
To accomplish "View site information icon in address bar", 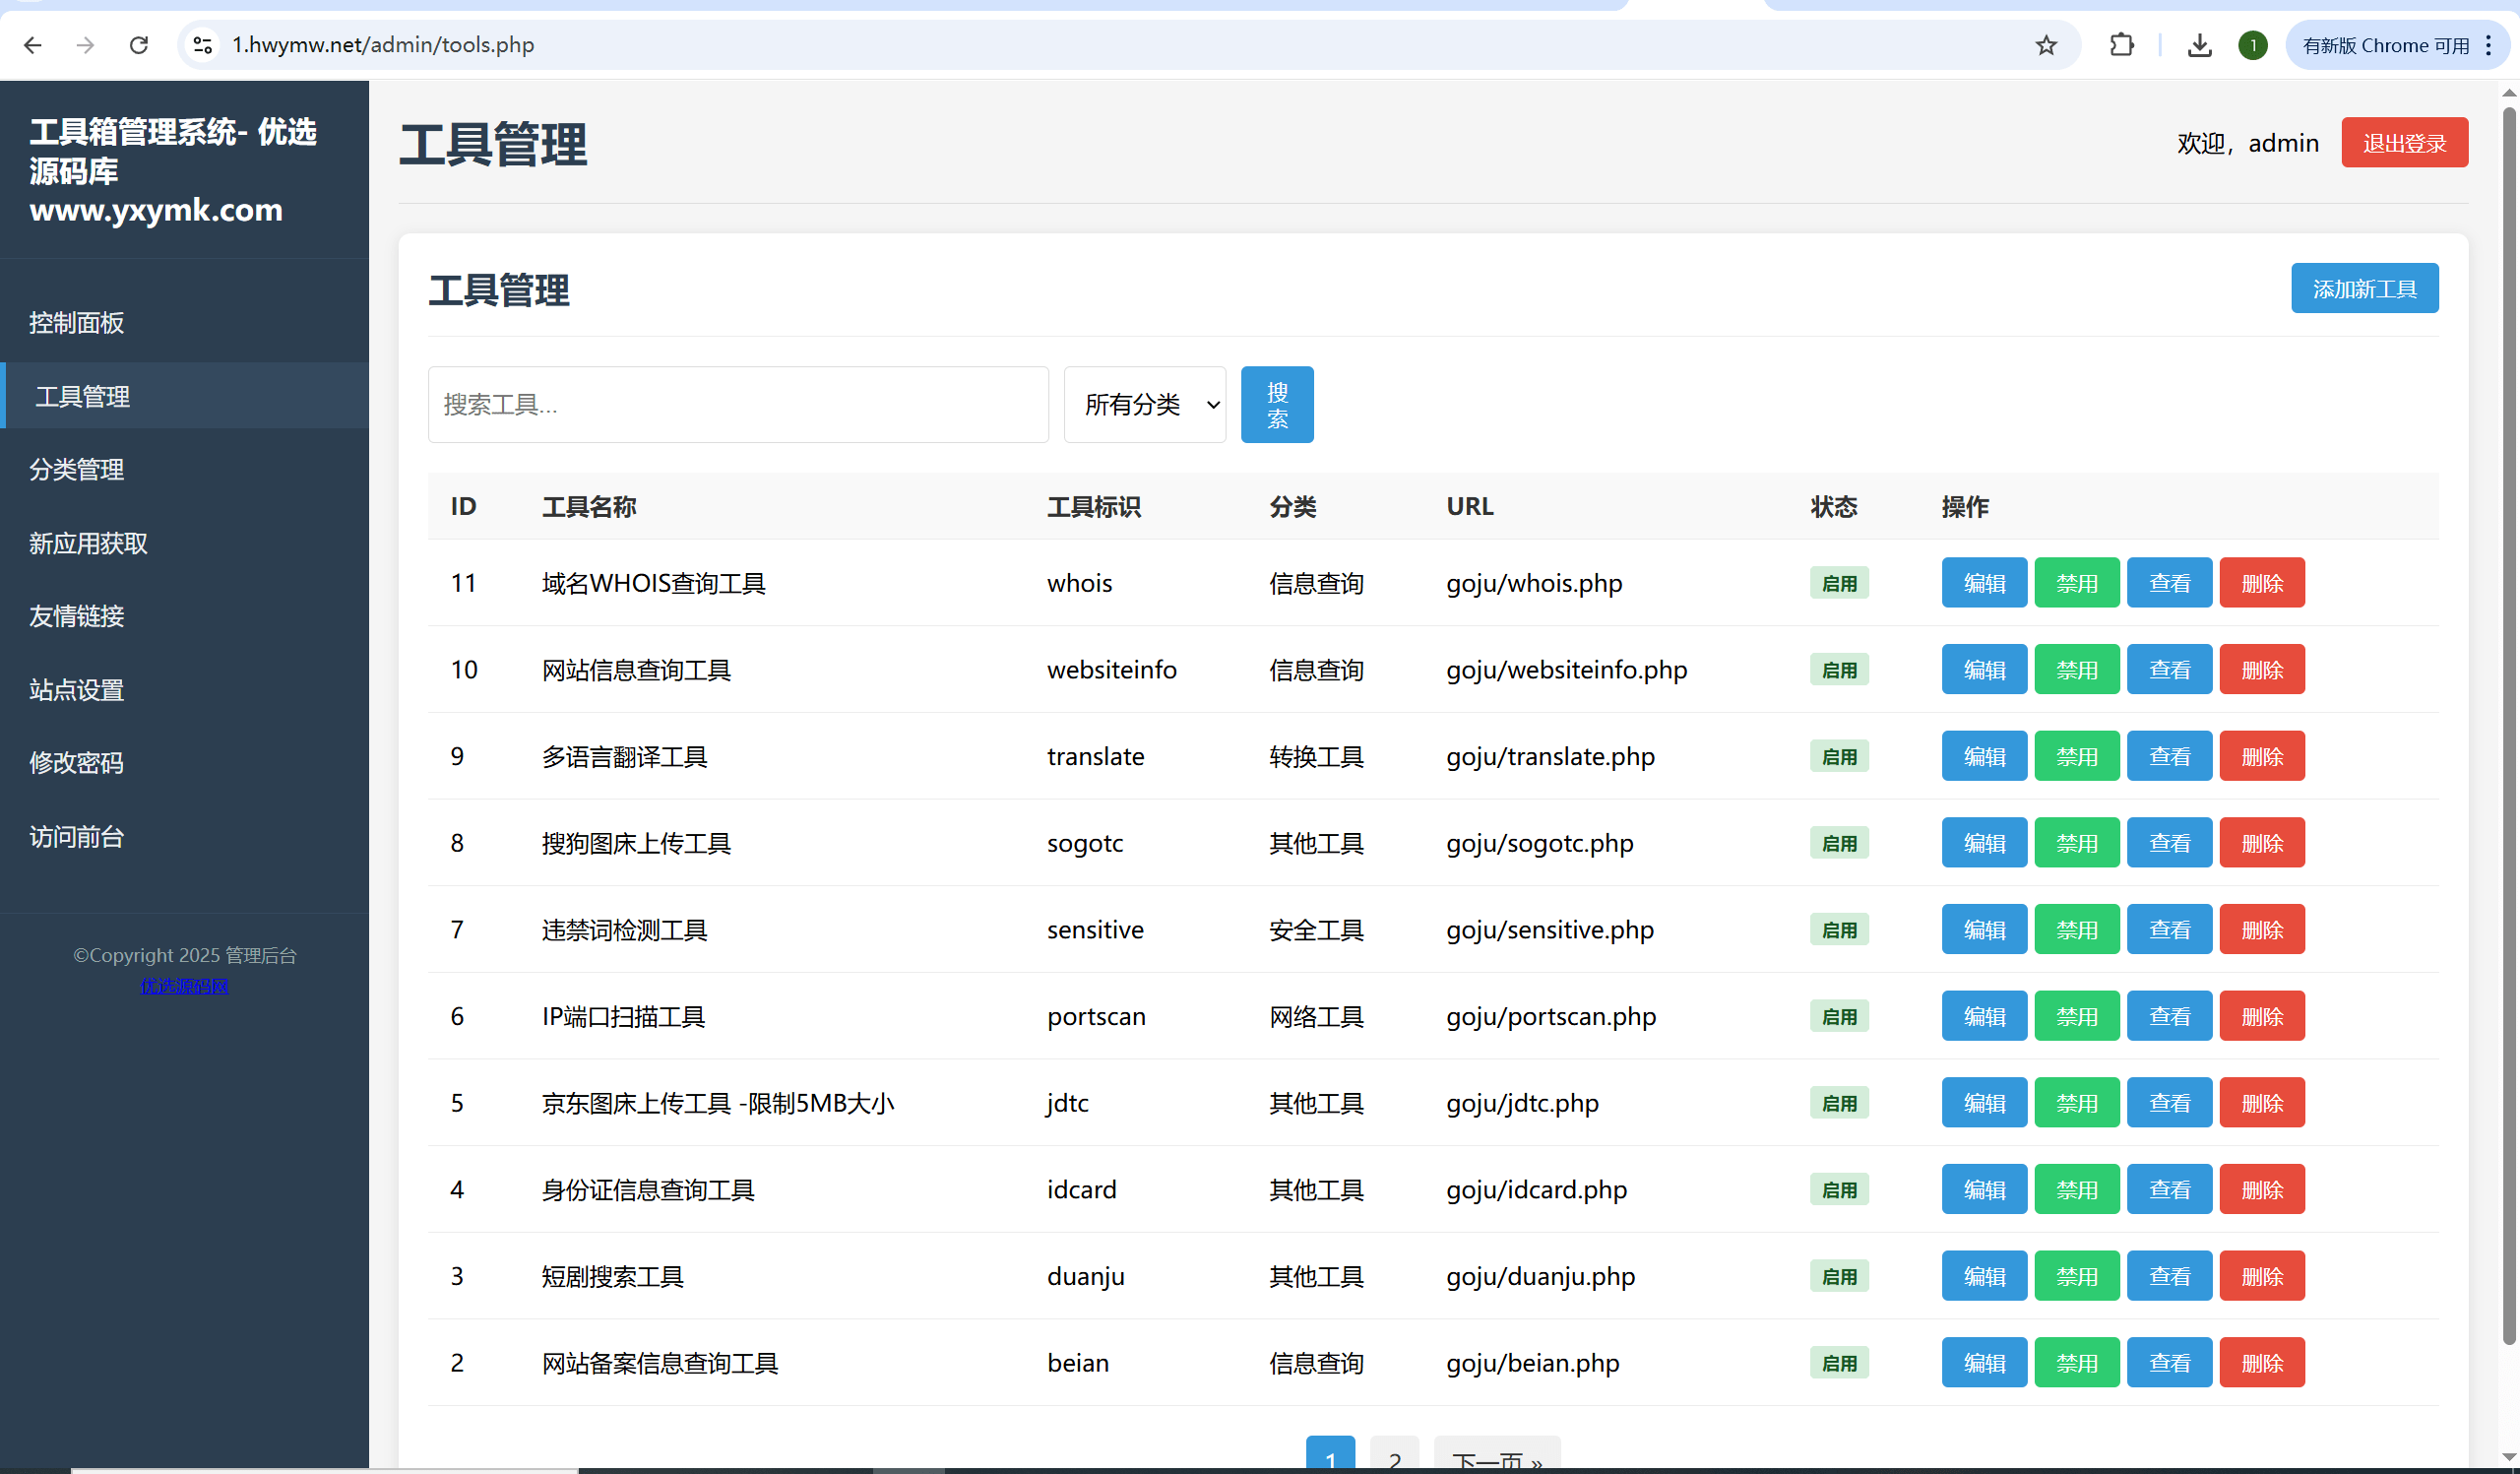I will coord(202,45).
